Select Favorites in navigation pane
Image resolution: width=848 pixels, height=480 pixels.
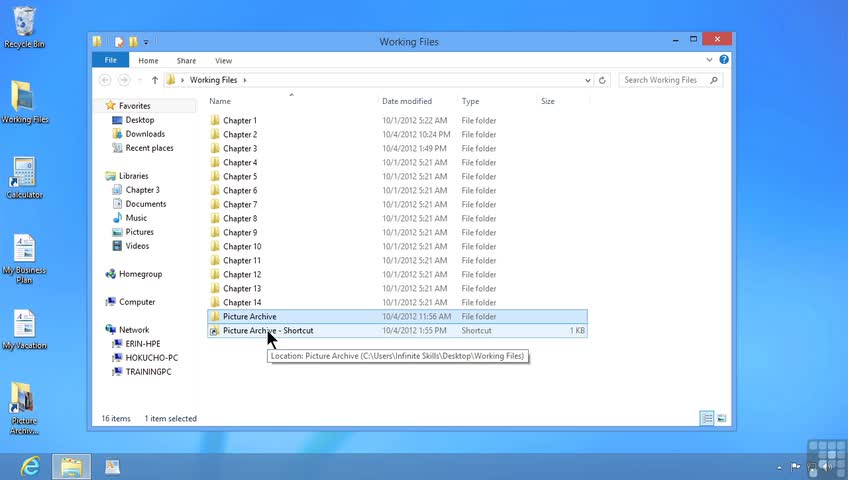[135, 106]
